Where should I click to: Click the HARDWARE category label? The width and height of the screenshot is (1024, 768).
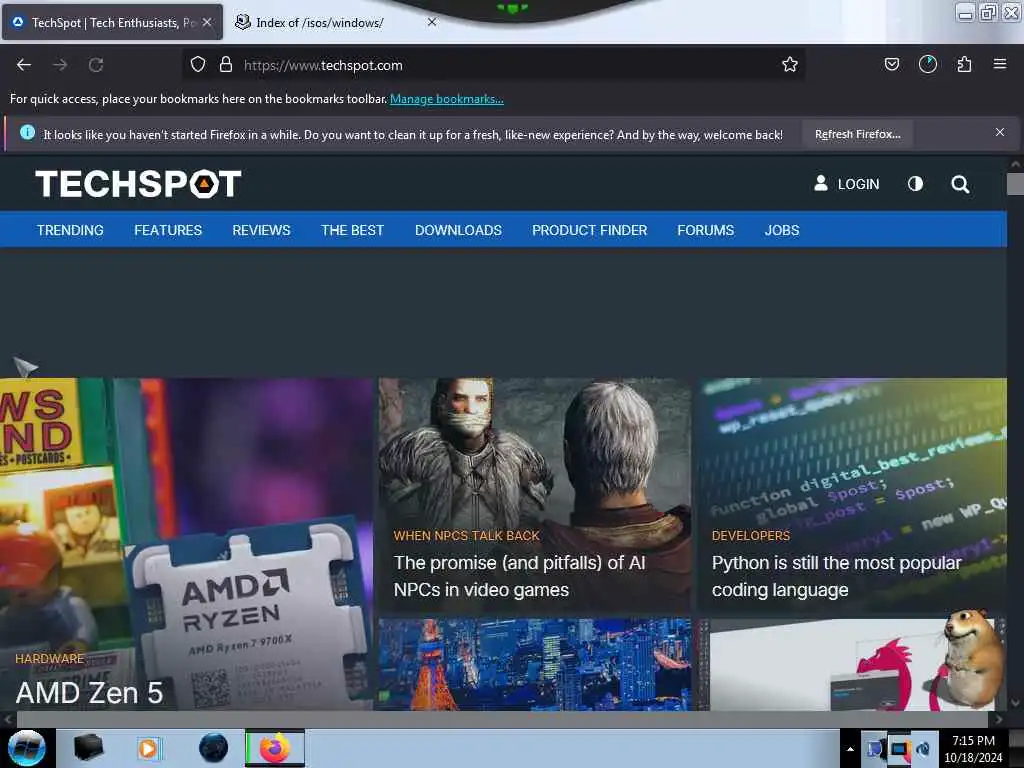tap(50, 659)
